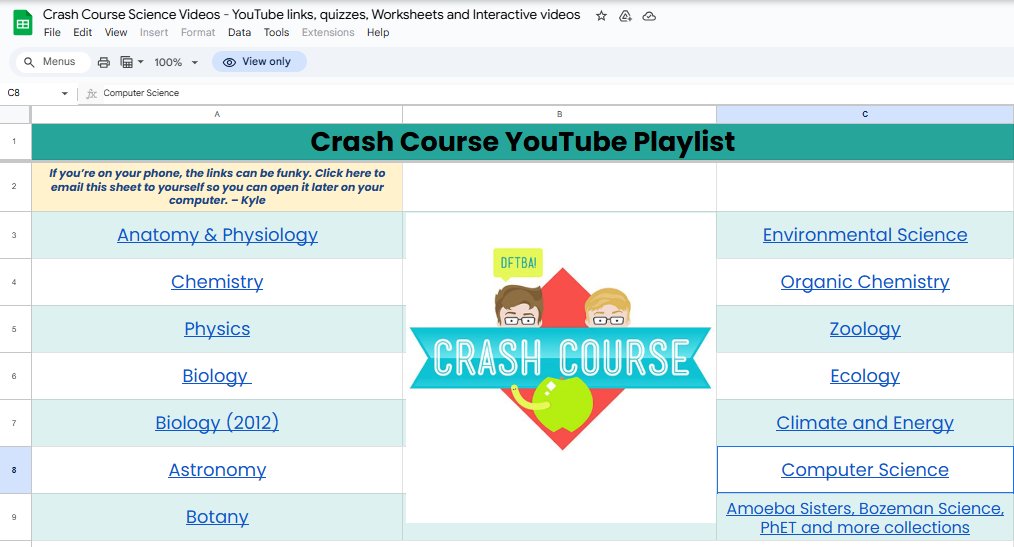Select column B header
Viewport: 1014px width, 547px height.
[559, 114]
